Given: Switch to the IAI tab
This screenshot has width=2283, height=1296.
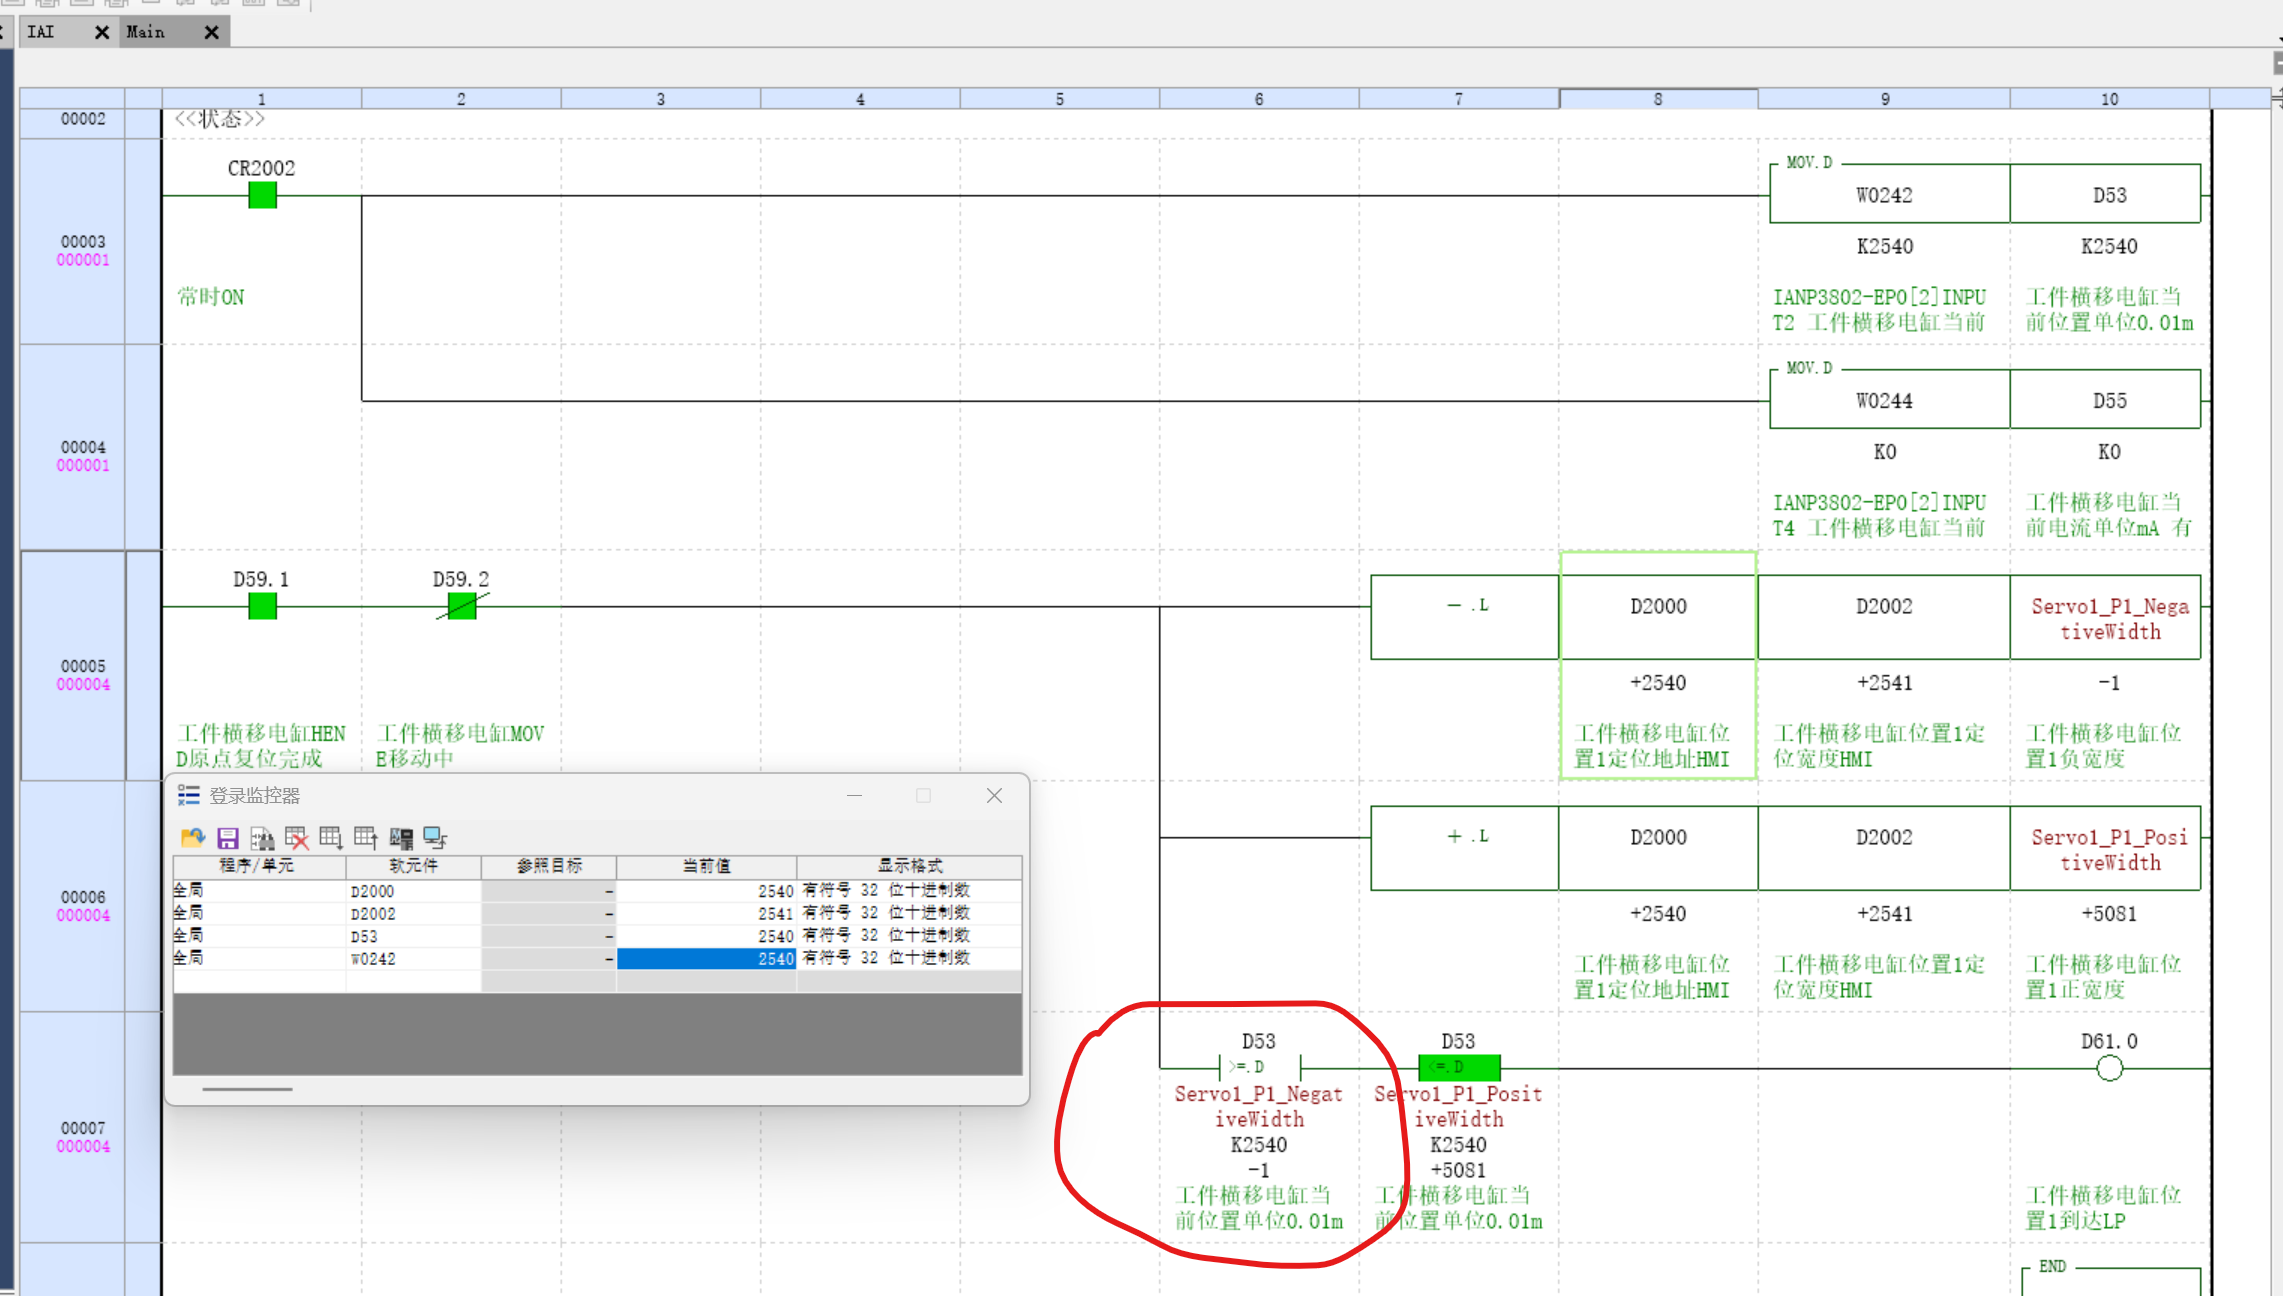Looking at the screenshot, I should (42, 32).
